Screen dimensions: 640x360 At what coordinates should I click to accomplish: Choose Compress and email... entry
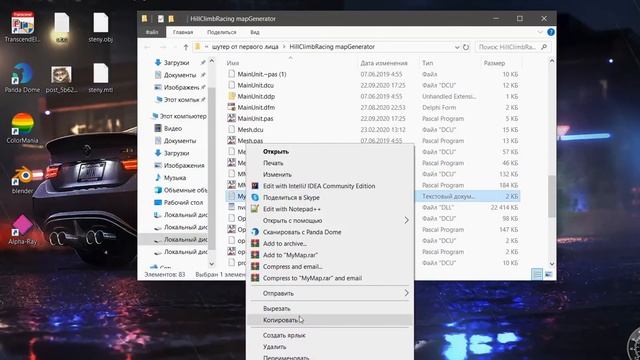point(293,267)
